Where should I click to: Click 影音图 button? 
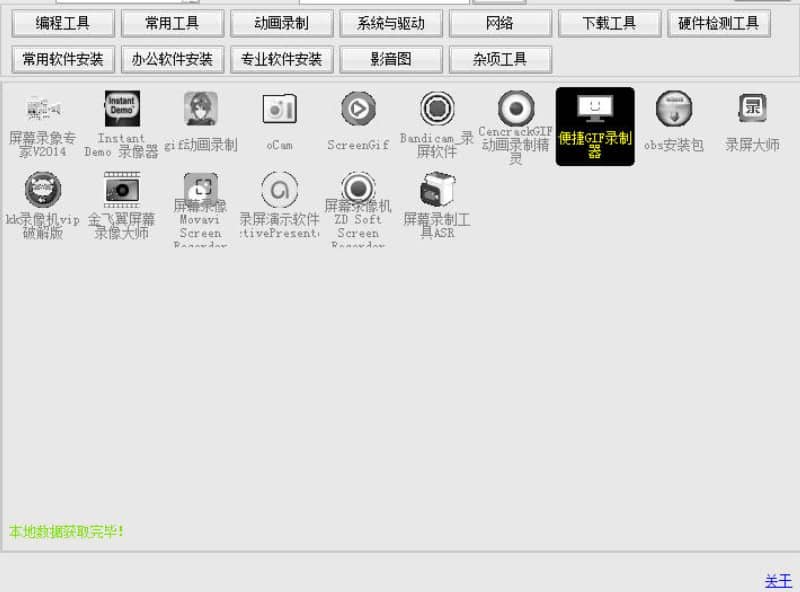click(391, 60)
